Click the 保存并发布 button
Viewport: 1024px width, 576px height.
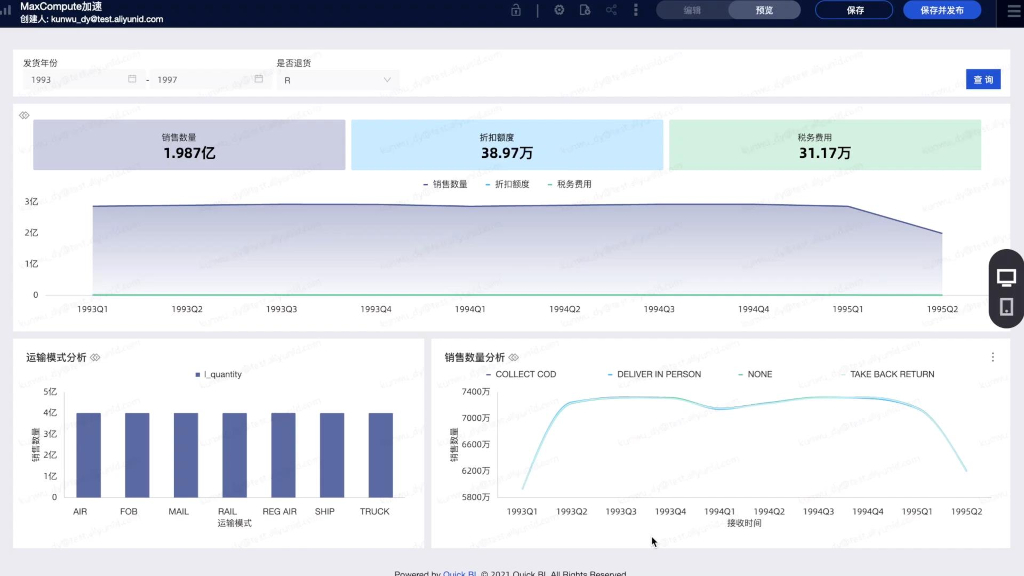click(942, 10)
